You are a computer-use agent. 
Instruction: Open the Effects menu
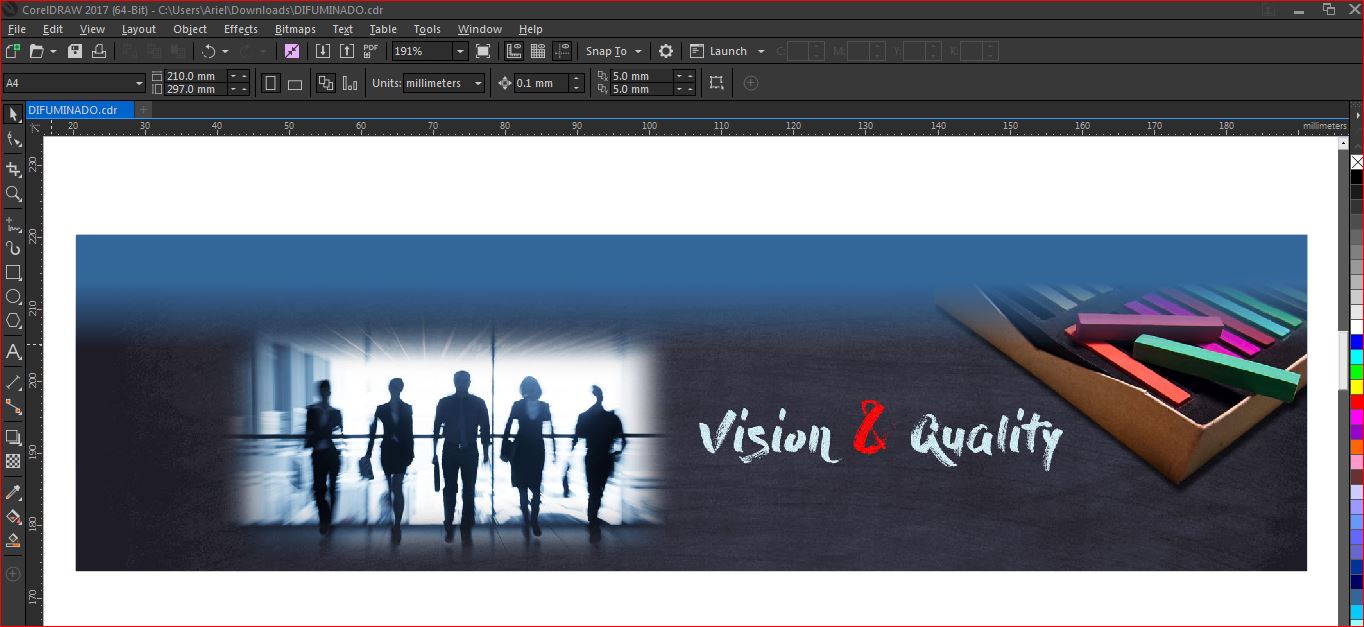click(240, 29)
